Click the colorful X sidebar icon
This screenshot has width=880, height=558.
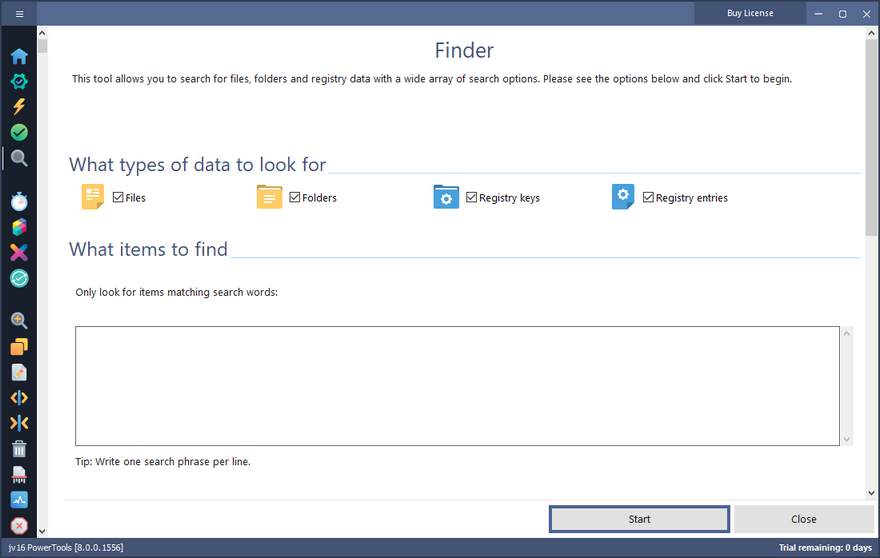point(19,252)
